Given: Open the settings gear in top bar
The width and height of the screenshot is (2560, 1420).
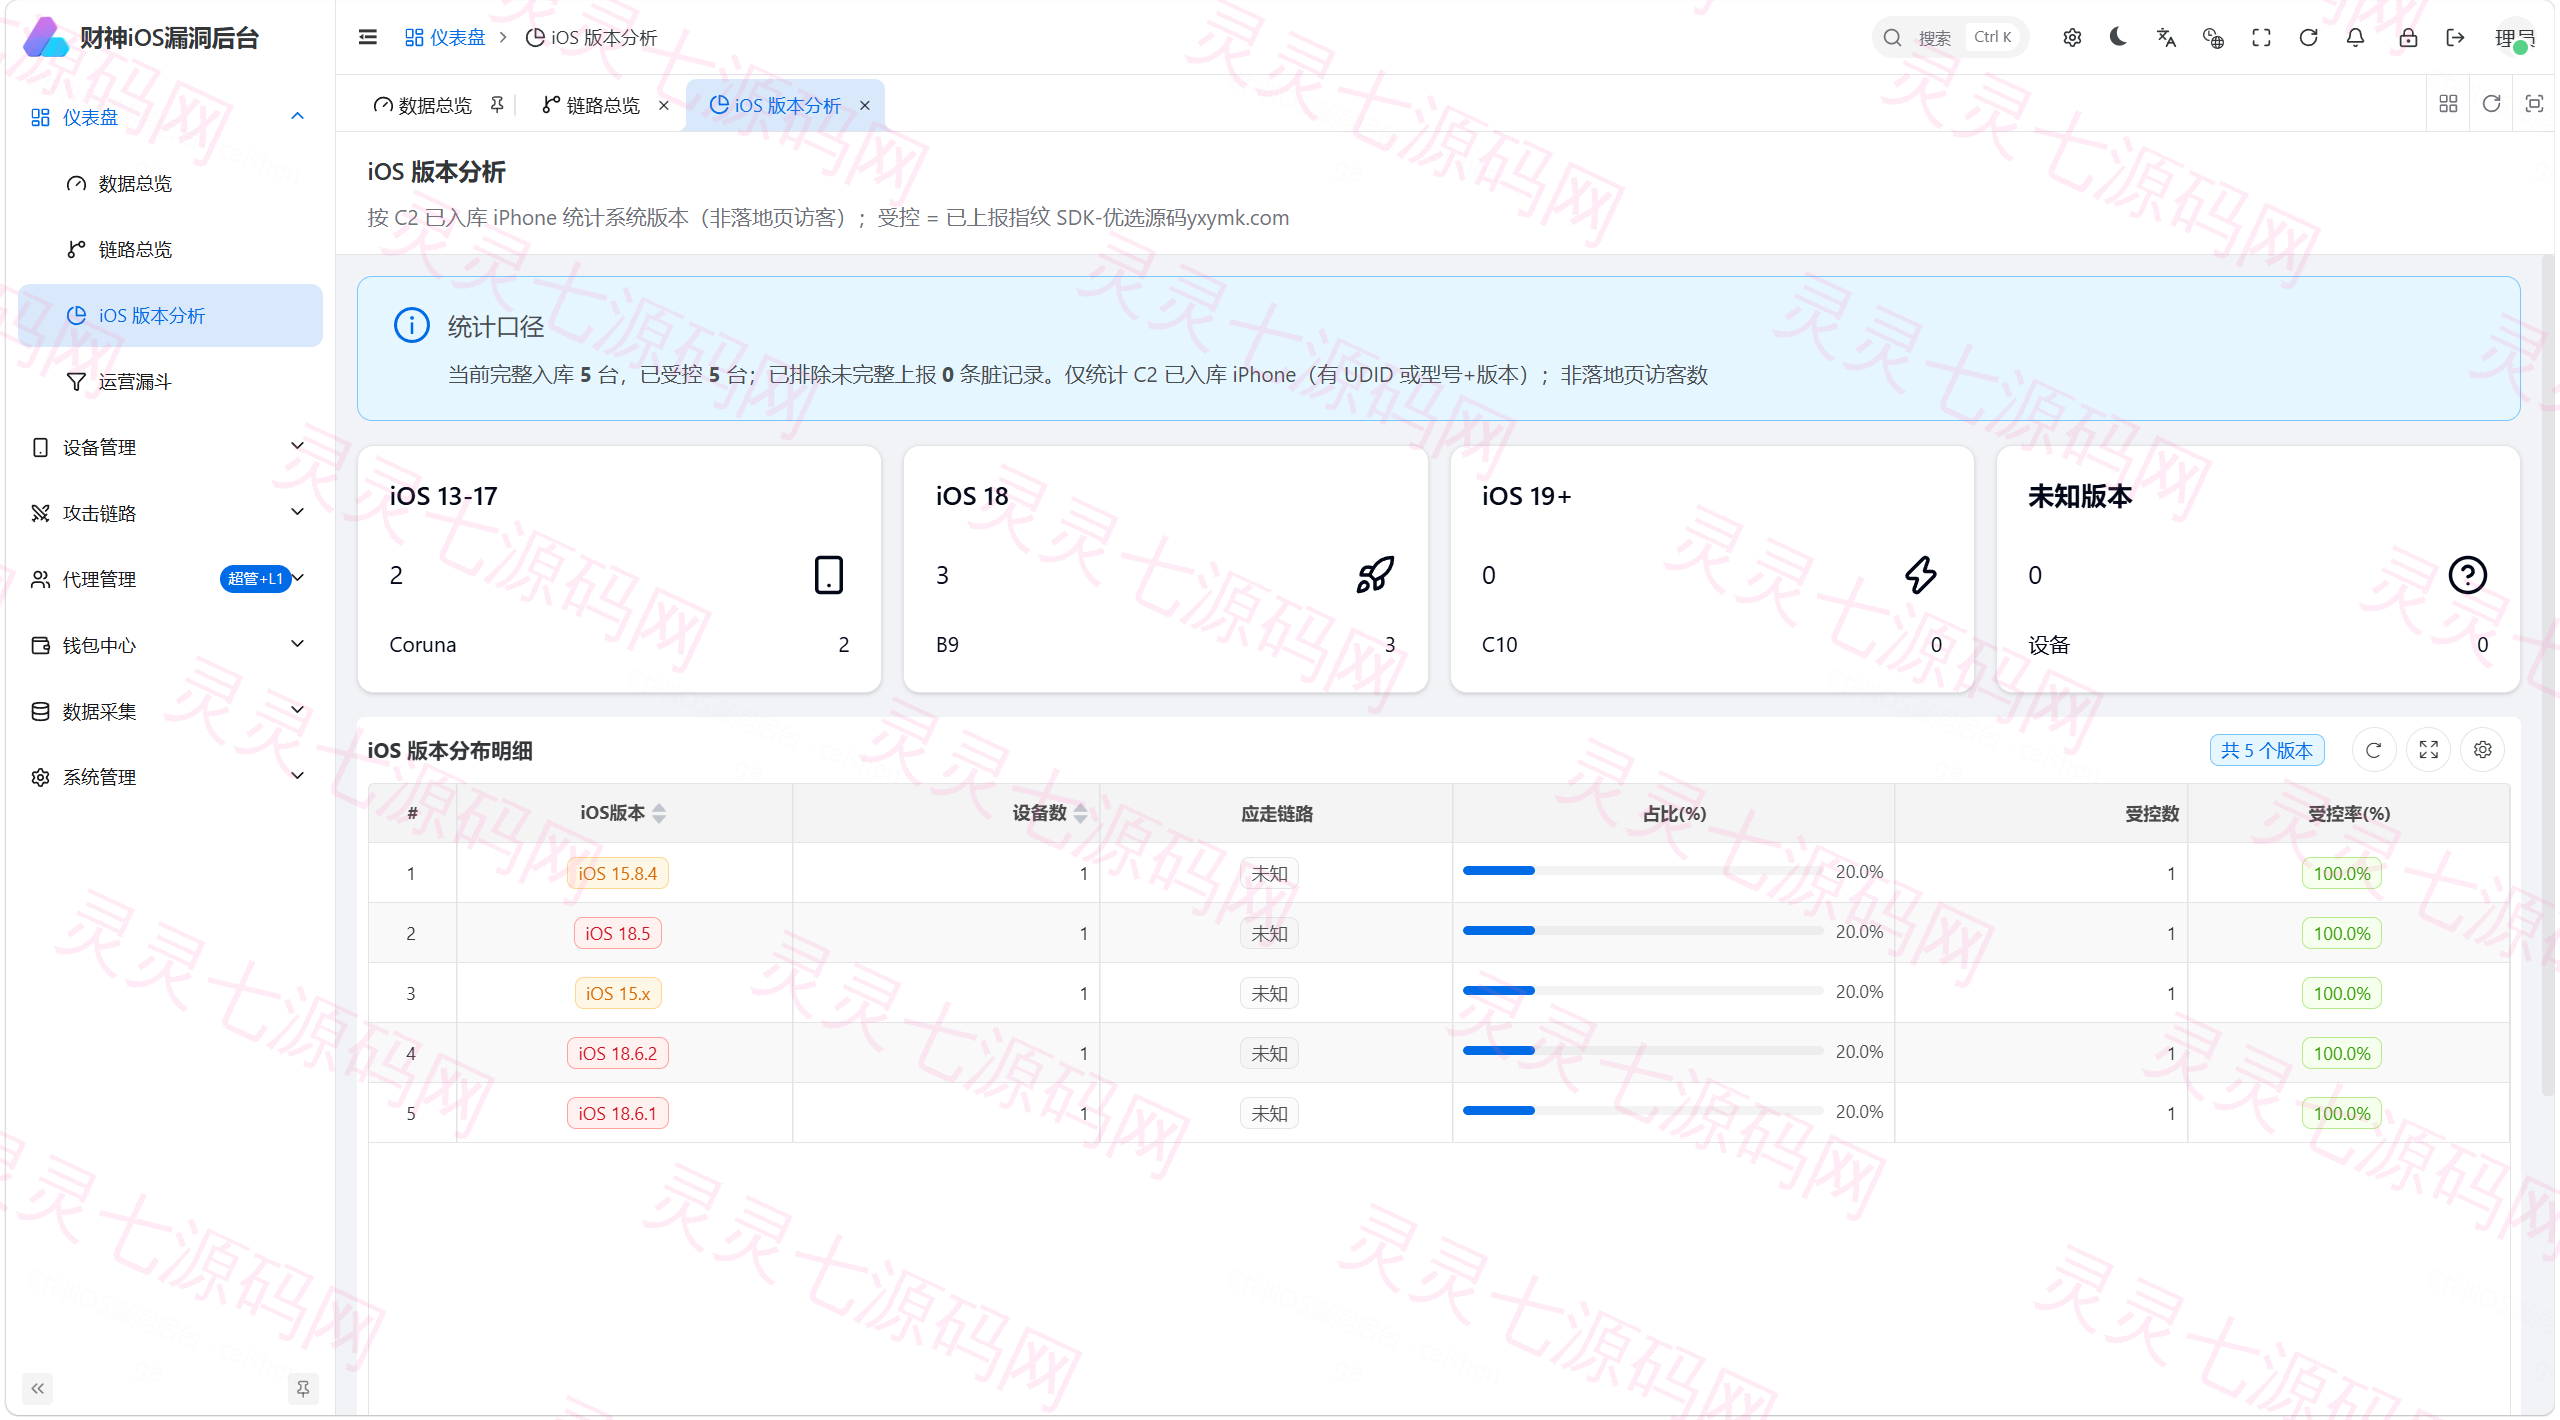Looking at the screenshot, I should (x=2072, y=37).
